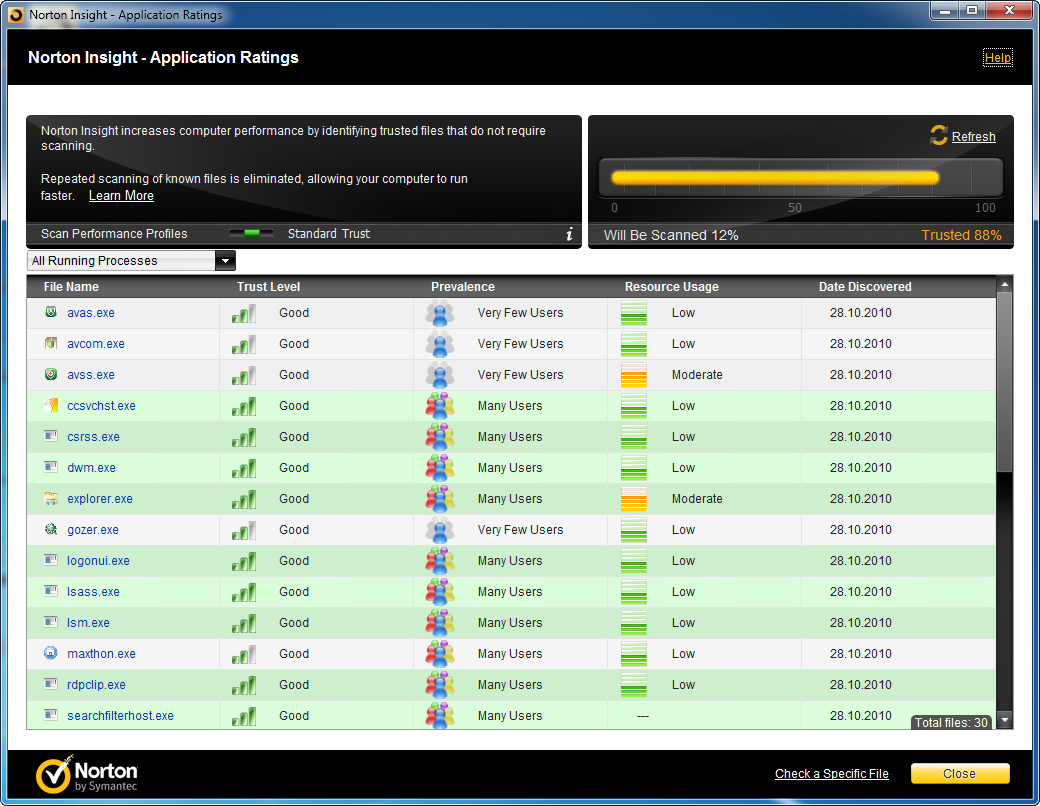Click the Norton by Symantec logo
This screenshot has width=1040, height=806.
tap(87, 774)
